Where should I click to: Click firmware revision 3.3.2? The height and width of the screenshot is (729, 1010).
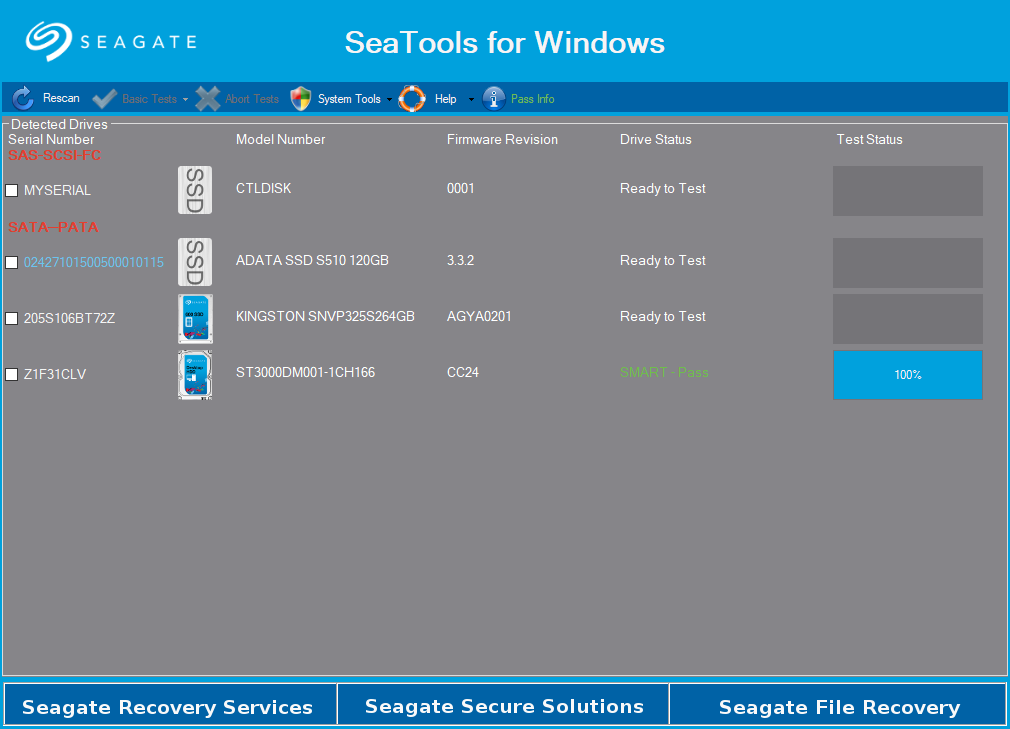coord(461,260)
